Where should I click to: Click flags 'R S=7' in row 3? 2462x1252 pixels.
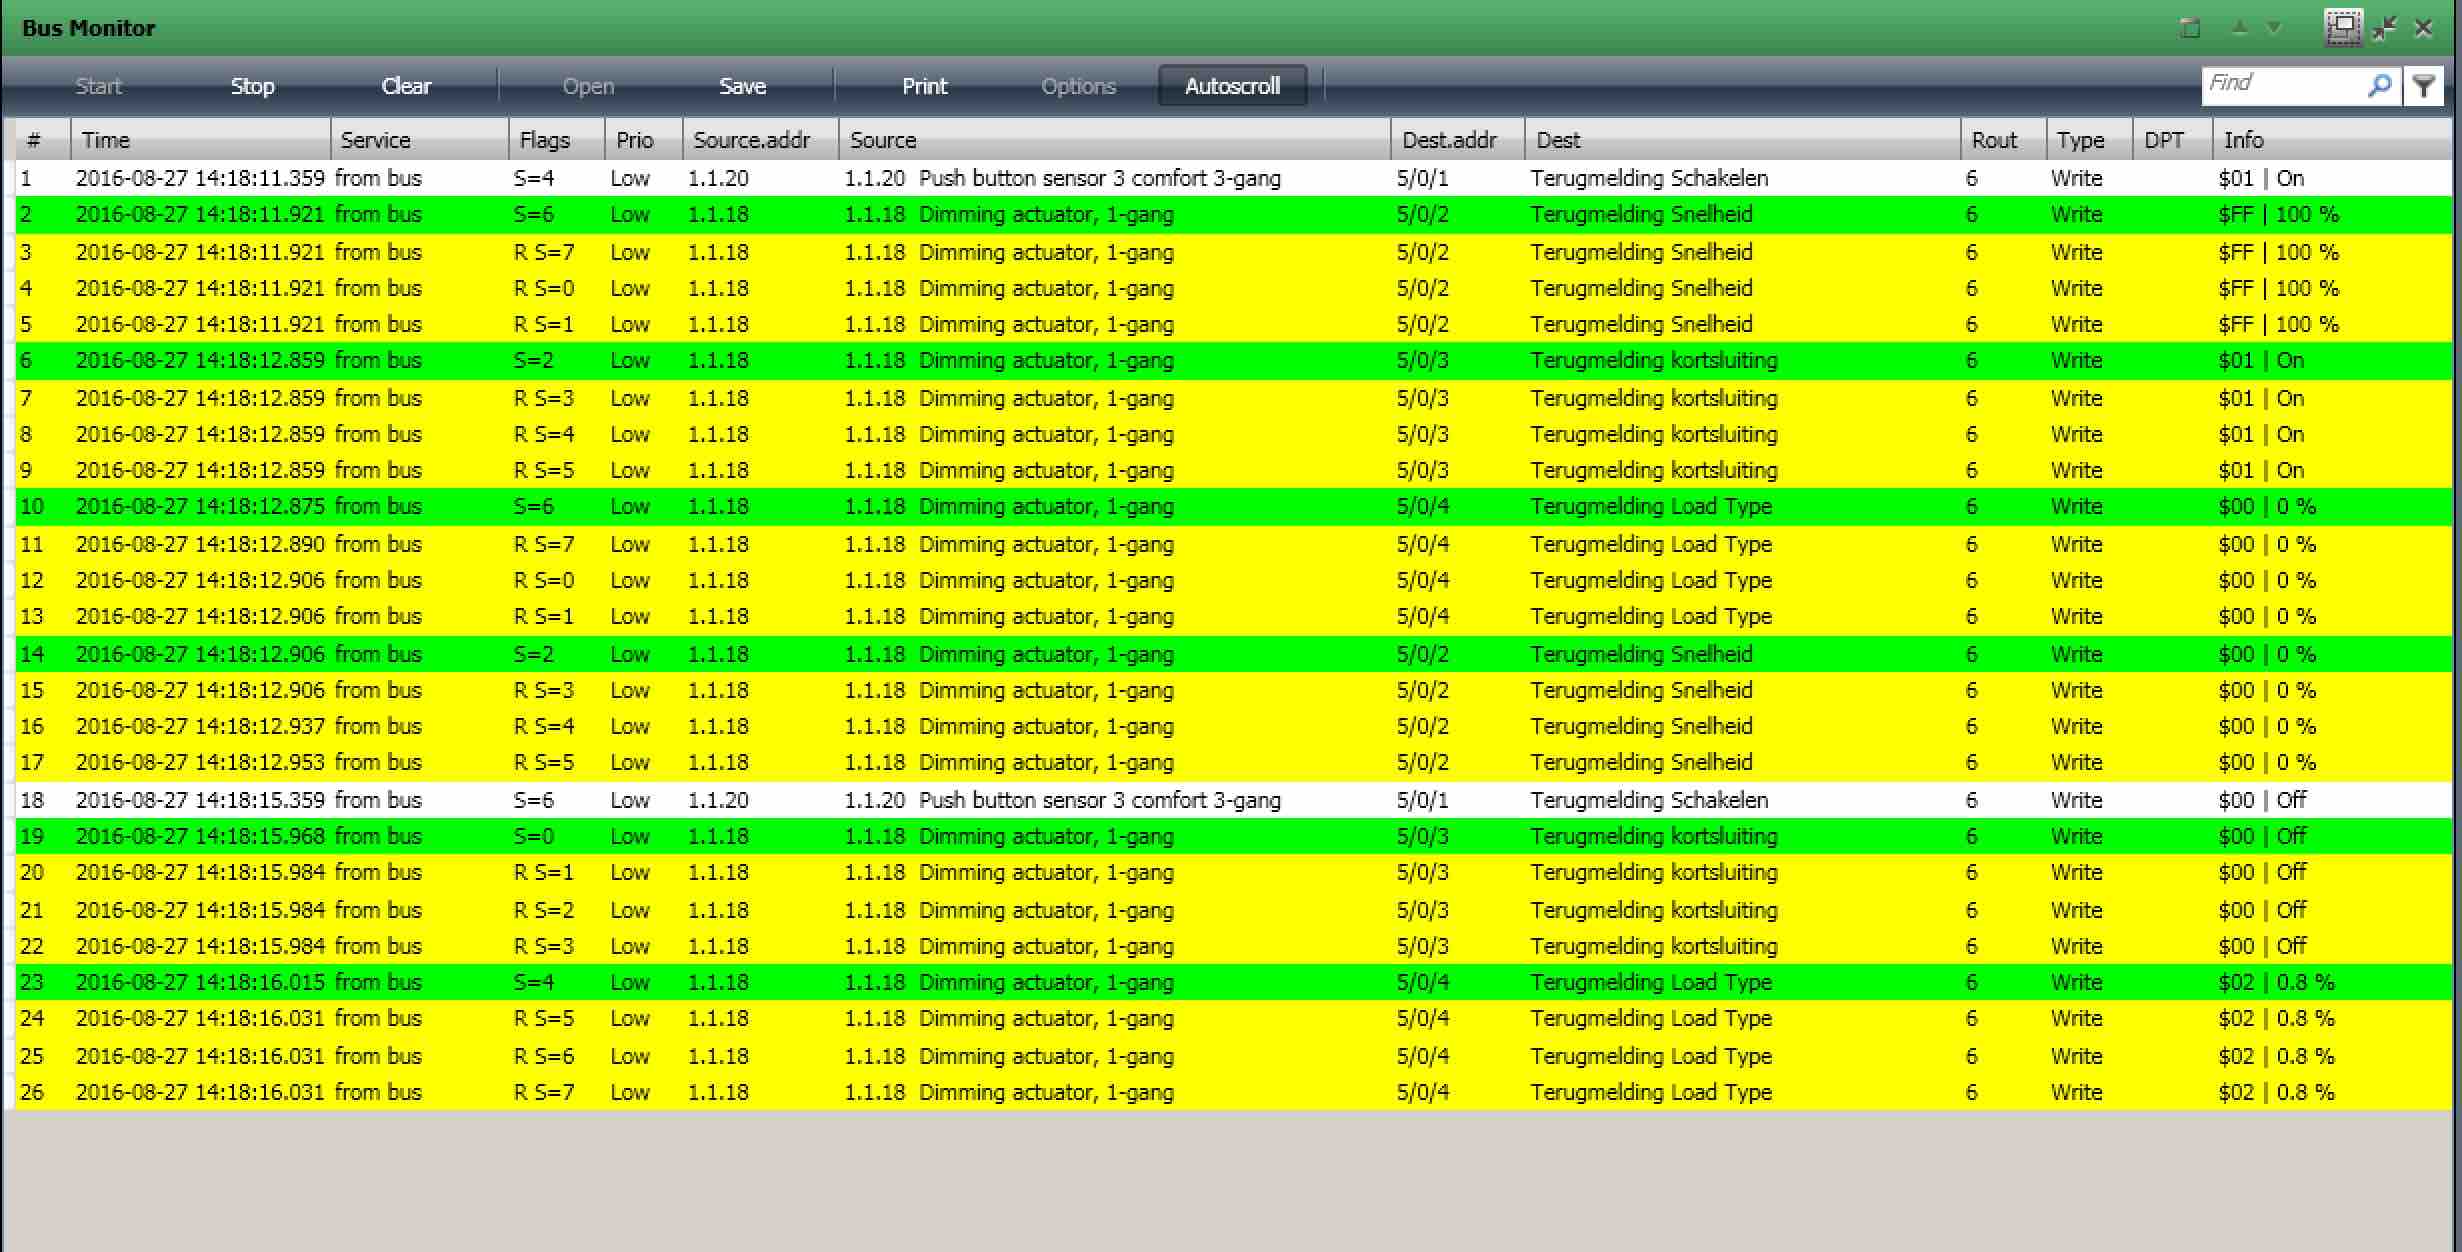coord(544,252)
